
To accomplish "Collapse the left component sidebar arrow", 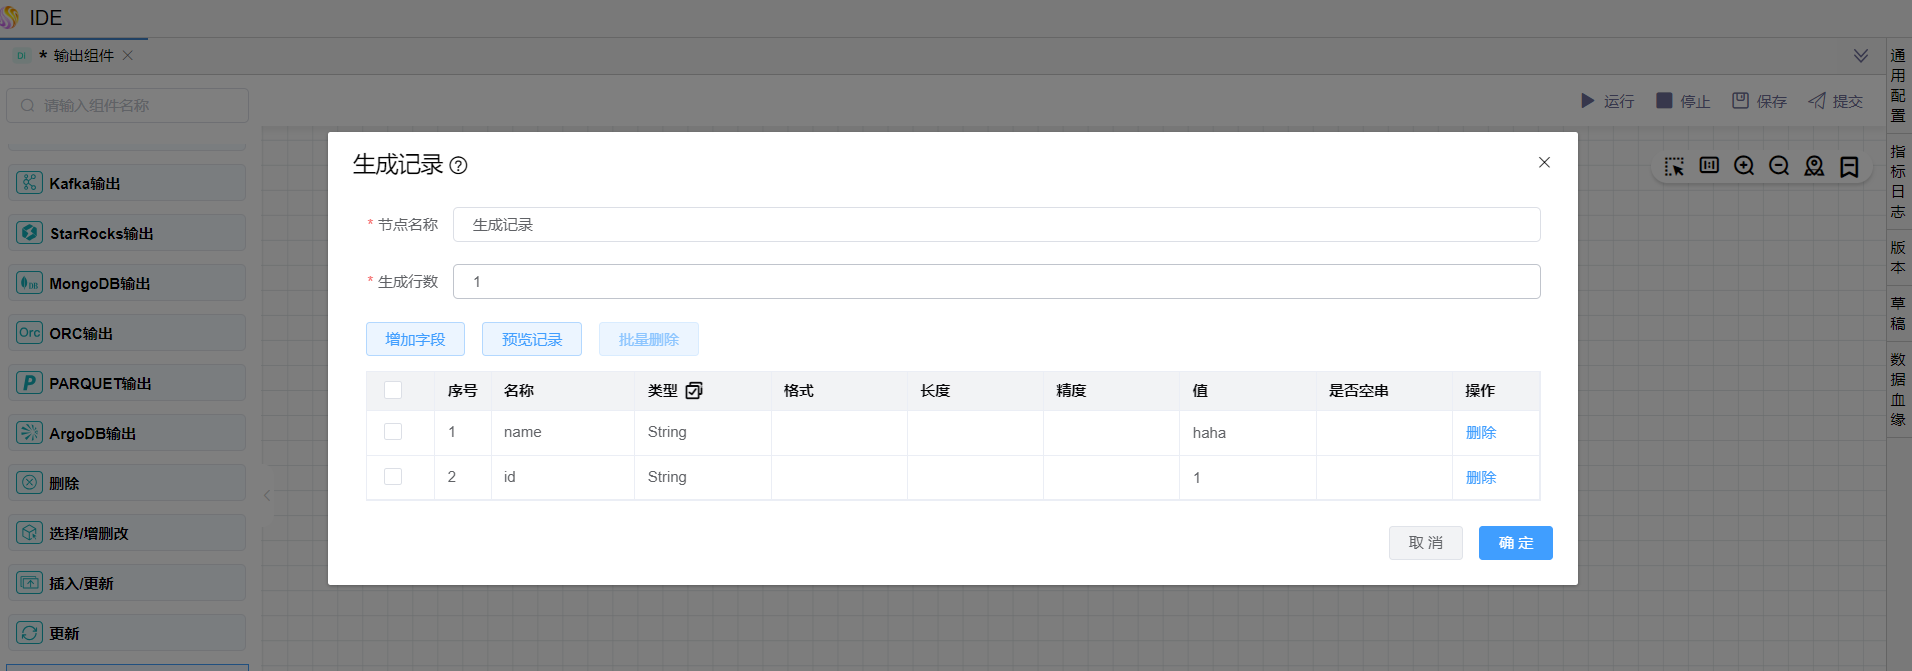I will pyautogui.click(x=267, y=495).
